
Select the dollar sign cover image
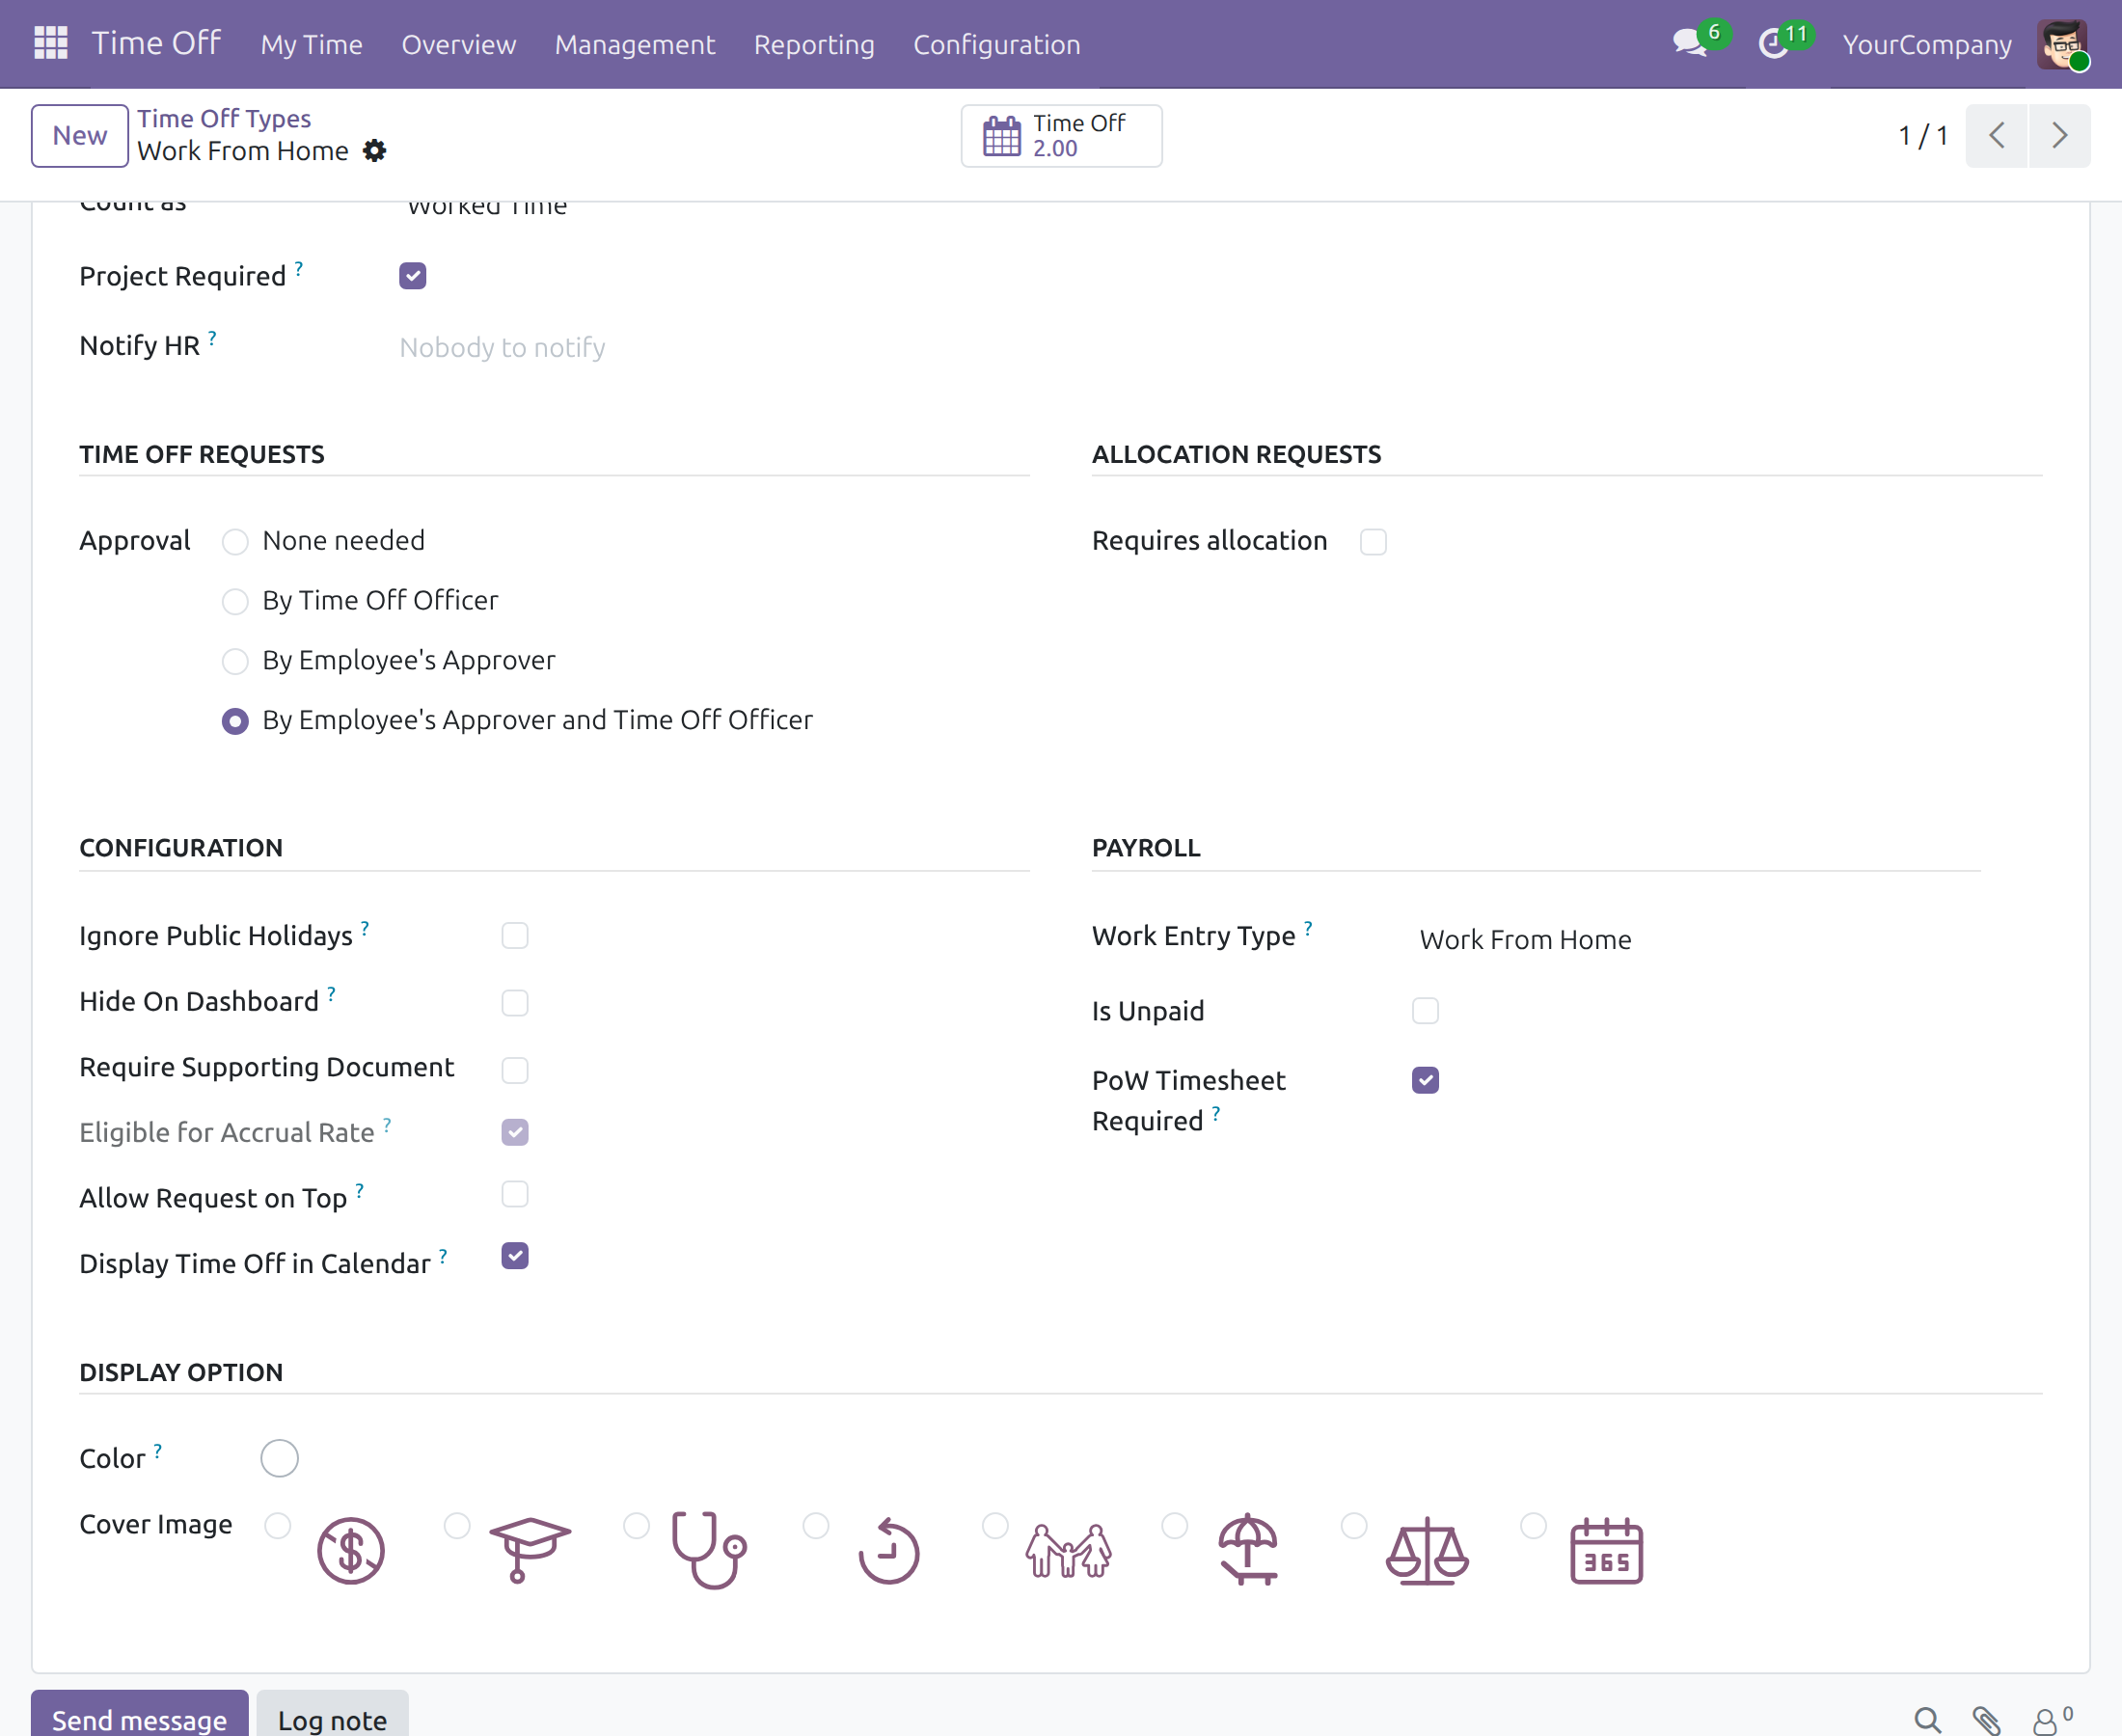point(350,1551)
